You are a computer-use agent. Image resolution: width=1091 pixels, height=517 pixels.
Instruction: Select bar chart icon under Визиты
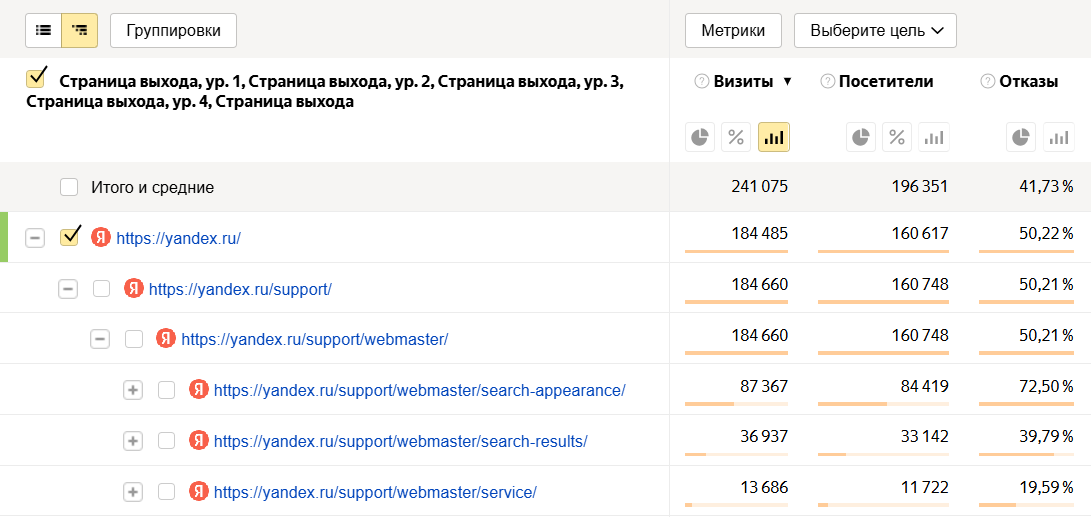(773, 138)
